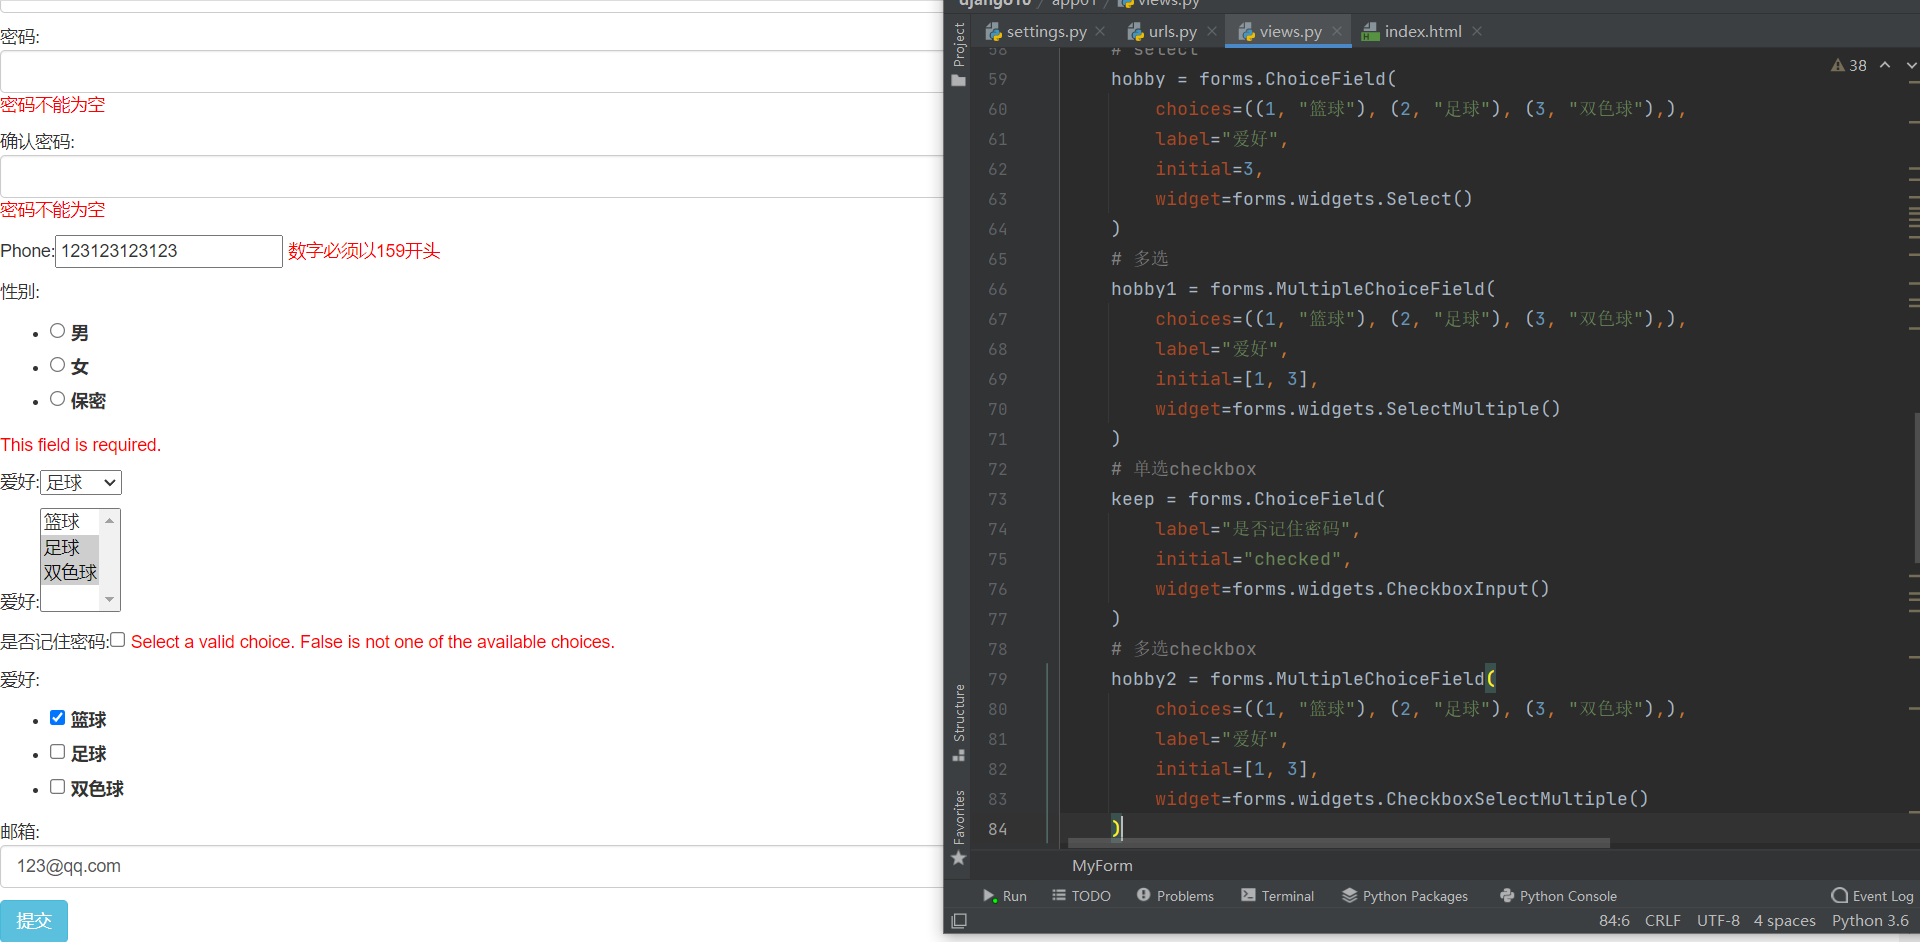The image size is (1920, 942).
Task: Click line number 79 in the gutter
Action: tap(998, 679)
